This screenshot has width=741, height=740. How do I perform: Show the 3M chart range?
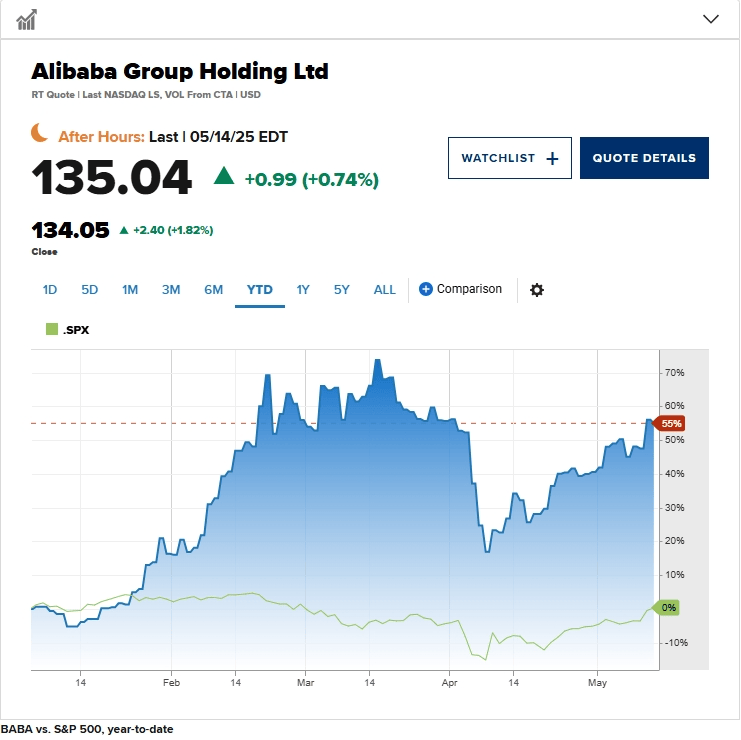tap(171, 290)
